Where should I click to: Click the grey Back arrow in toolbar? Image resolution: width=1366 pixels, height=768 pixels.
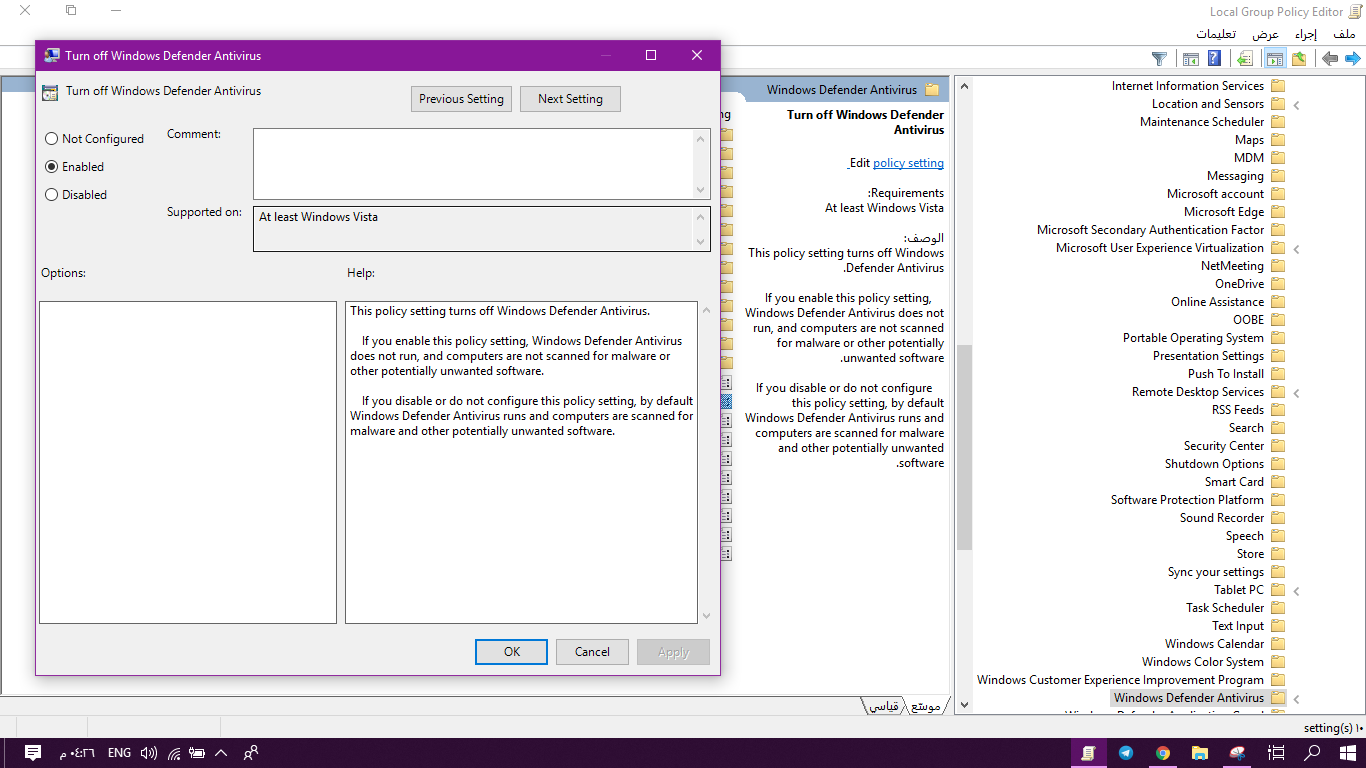1329,59
